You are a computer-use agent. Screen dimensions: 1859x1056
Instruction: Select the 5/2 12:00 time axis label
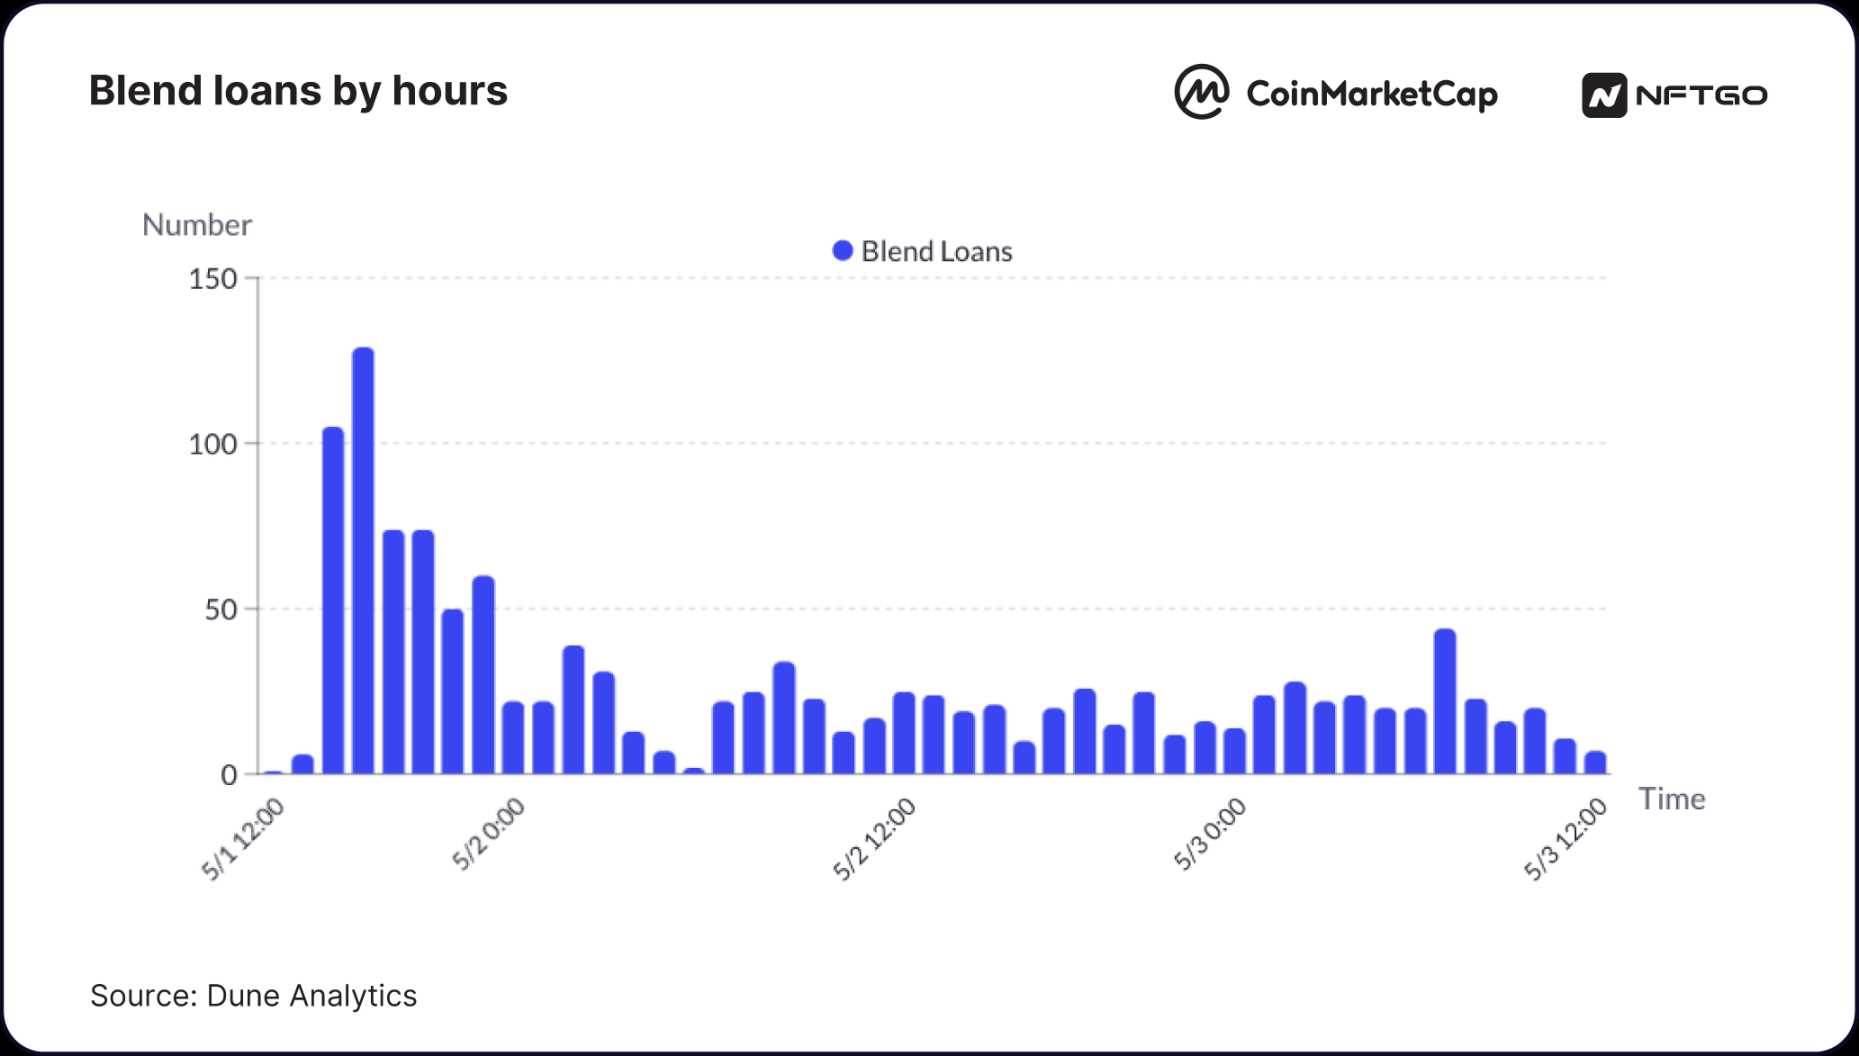coord(873,839)
